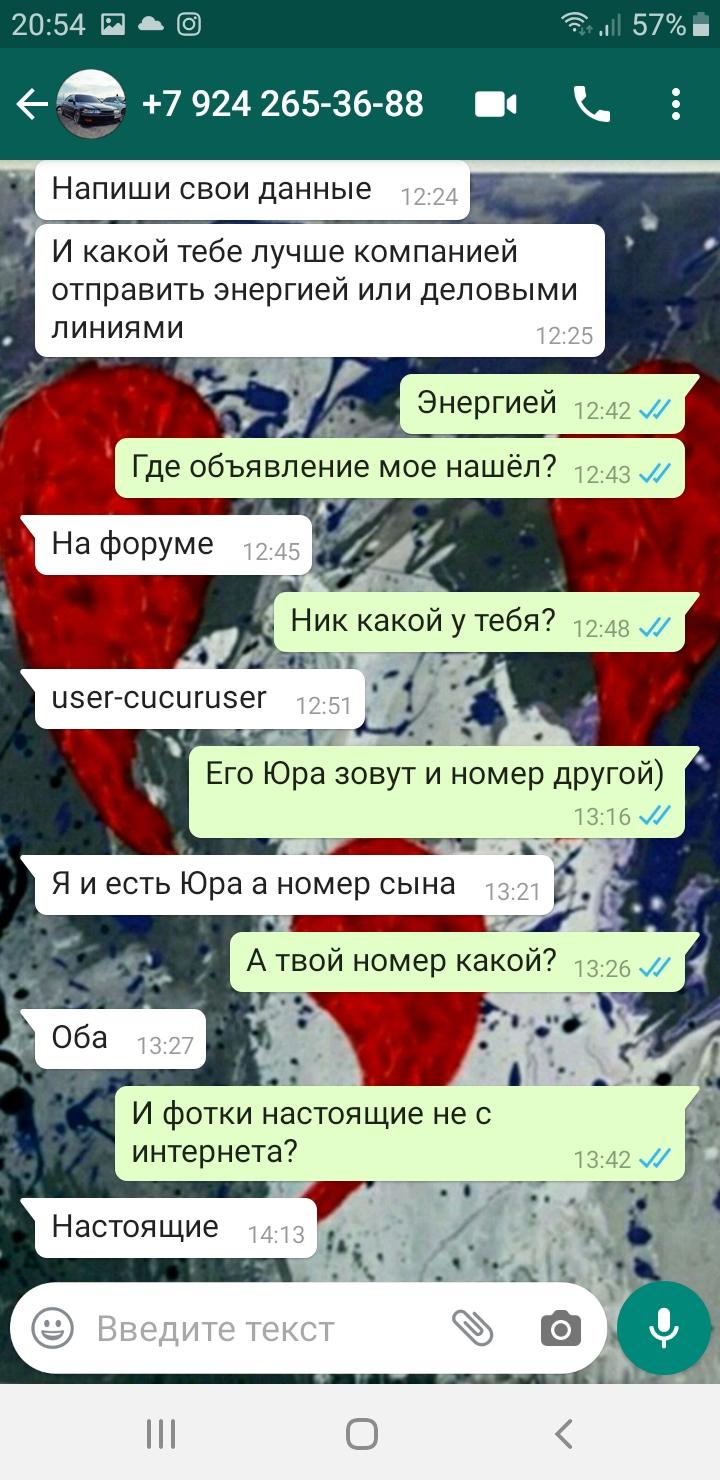Screen dimensions: 720x1480
Task: Tap the microphone voice message button
Action: (x=663, y=1328)
